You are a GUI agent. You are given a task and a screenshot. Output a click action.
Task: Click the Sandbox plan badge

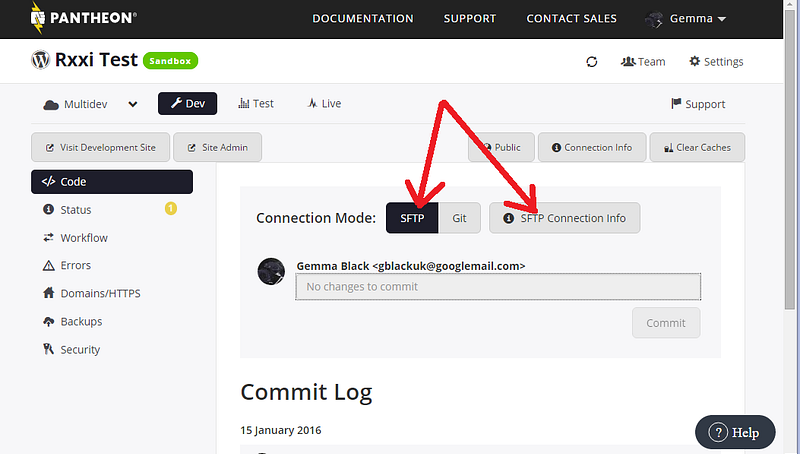coord(170,61)
